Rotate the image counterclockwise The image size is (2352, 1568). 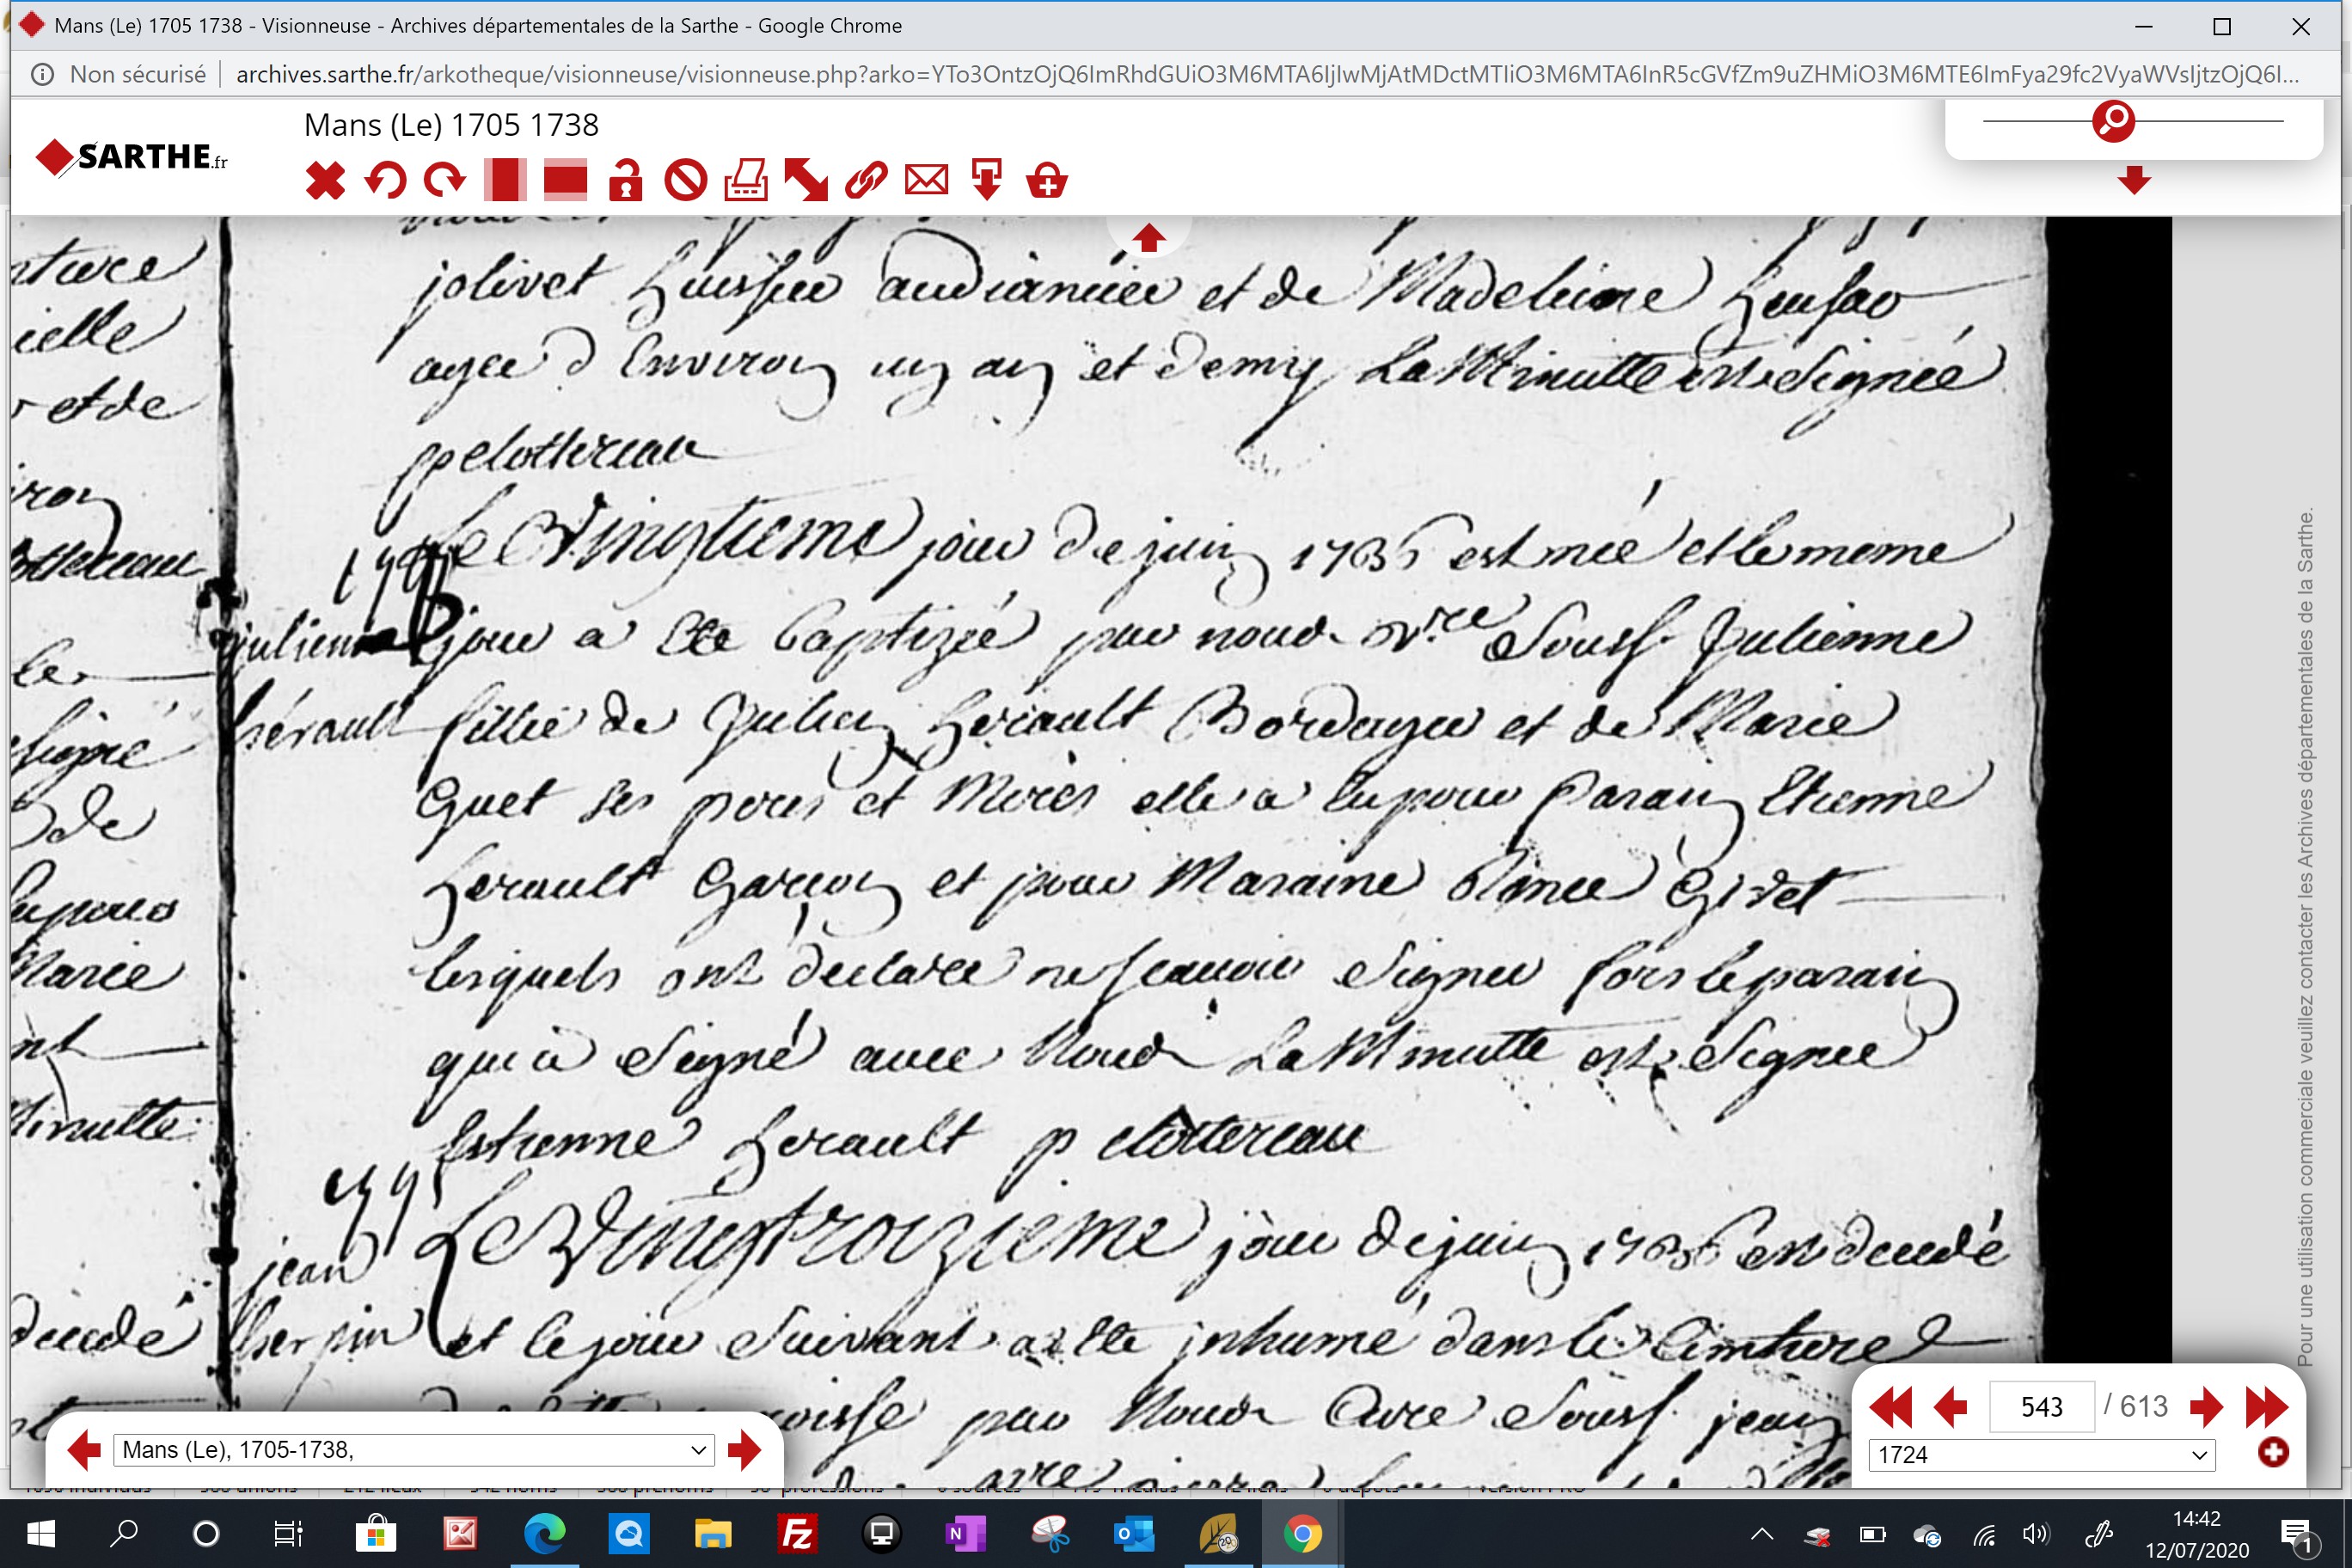click(x=385, y=181)
